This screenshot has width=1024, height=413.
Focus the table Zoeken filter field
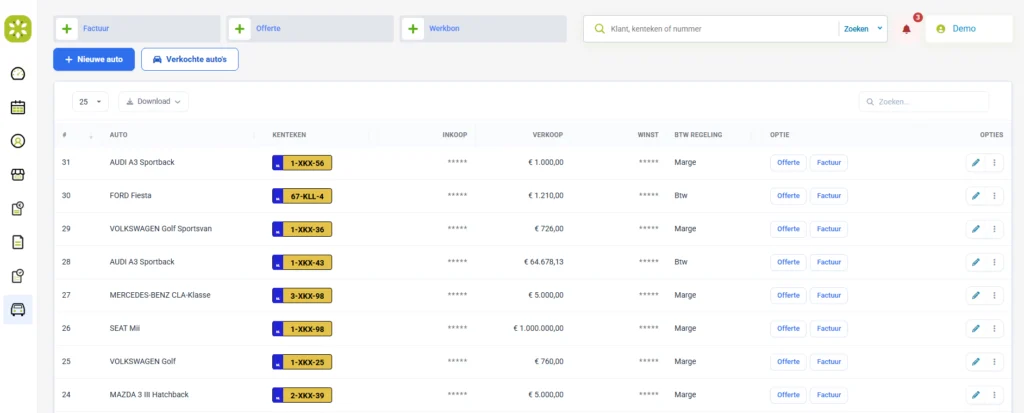coord(923,102)
